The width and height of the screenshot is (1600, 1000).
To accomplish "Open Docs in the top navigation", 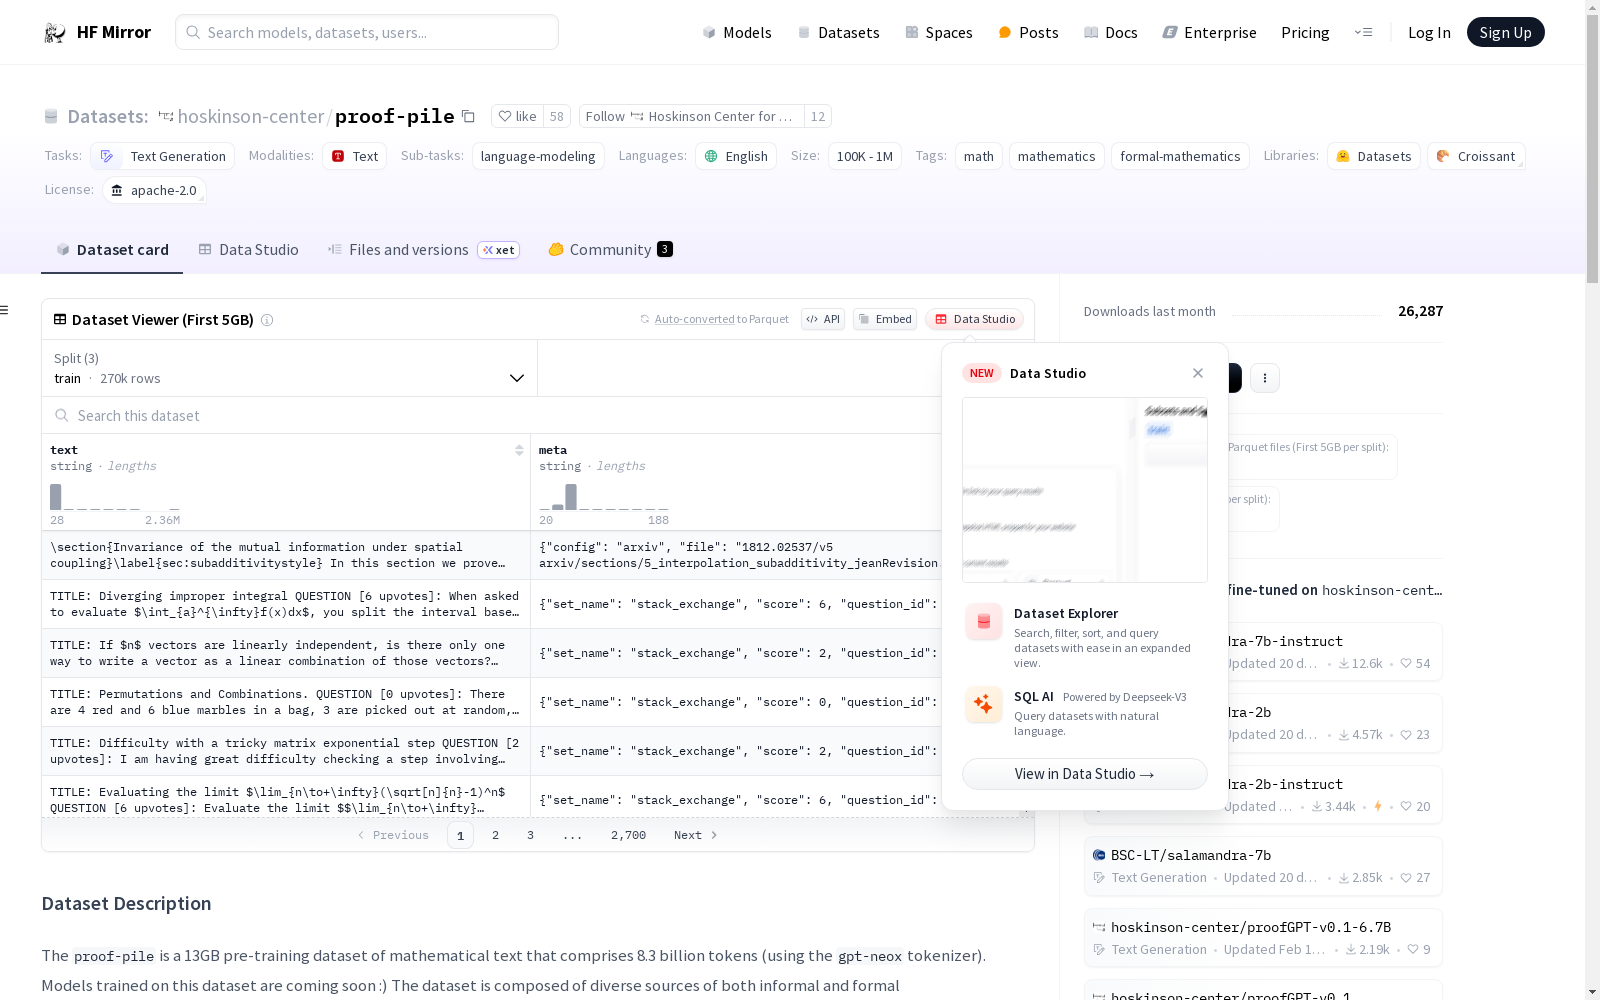I will click(1111, 32).
